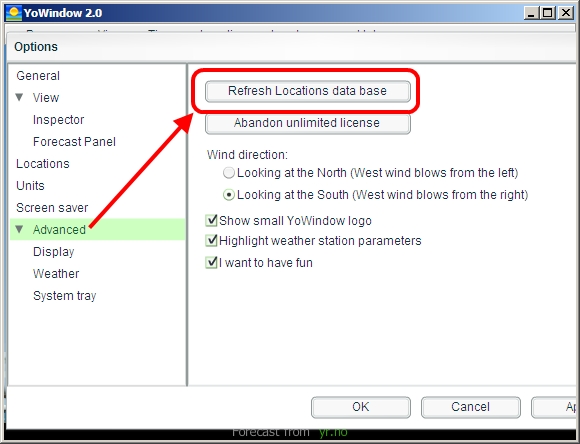Click Refresh Locations data base button

(x=307, y=91)
